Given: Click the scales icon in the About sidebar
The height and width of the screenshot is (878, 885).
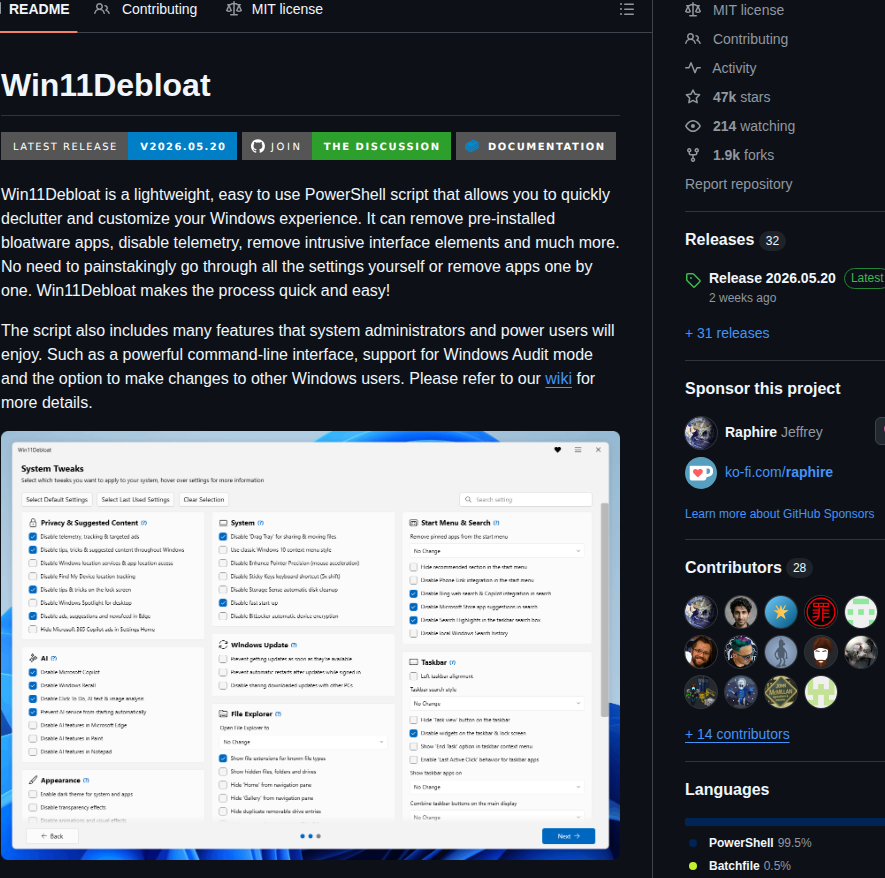Looking at the screenshot, I should [693, 10].
